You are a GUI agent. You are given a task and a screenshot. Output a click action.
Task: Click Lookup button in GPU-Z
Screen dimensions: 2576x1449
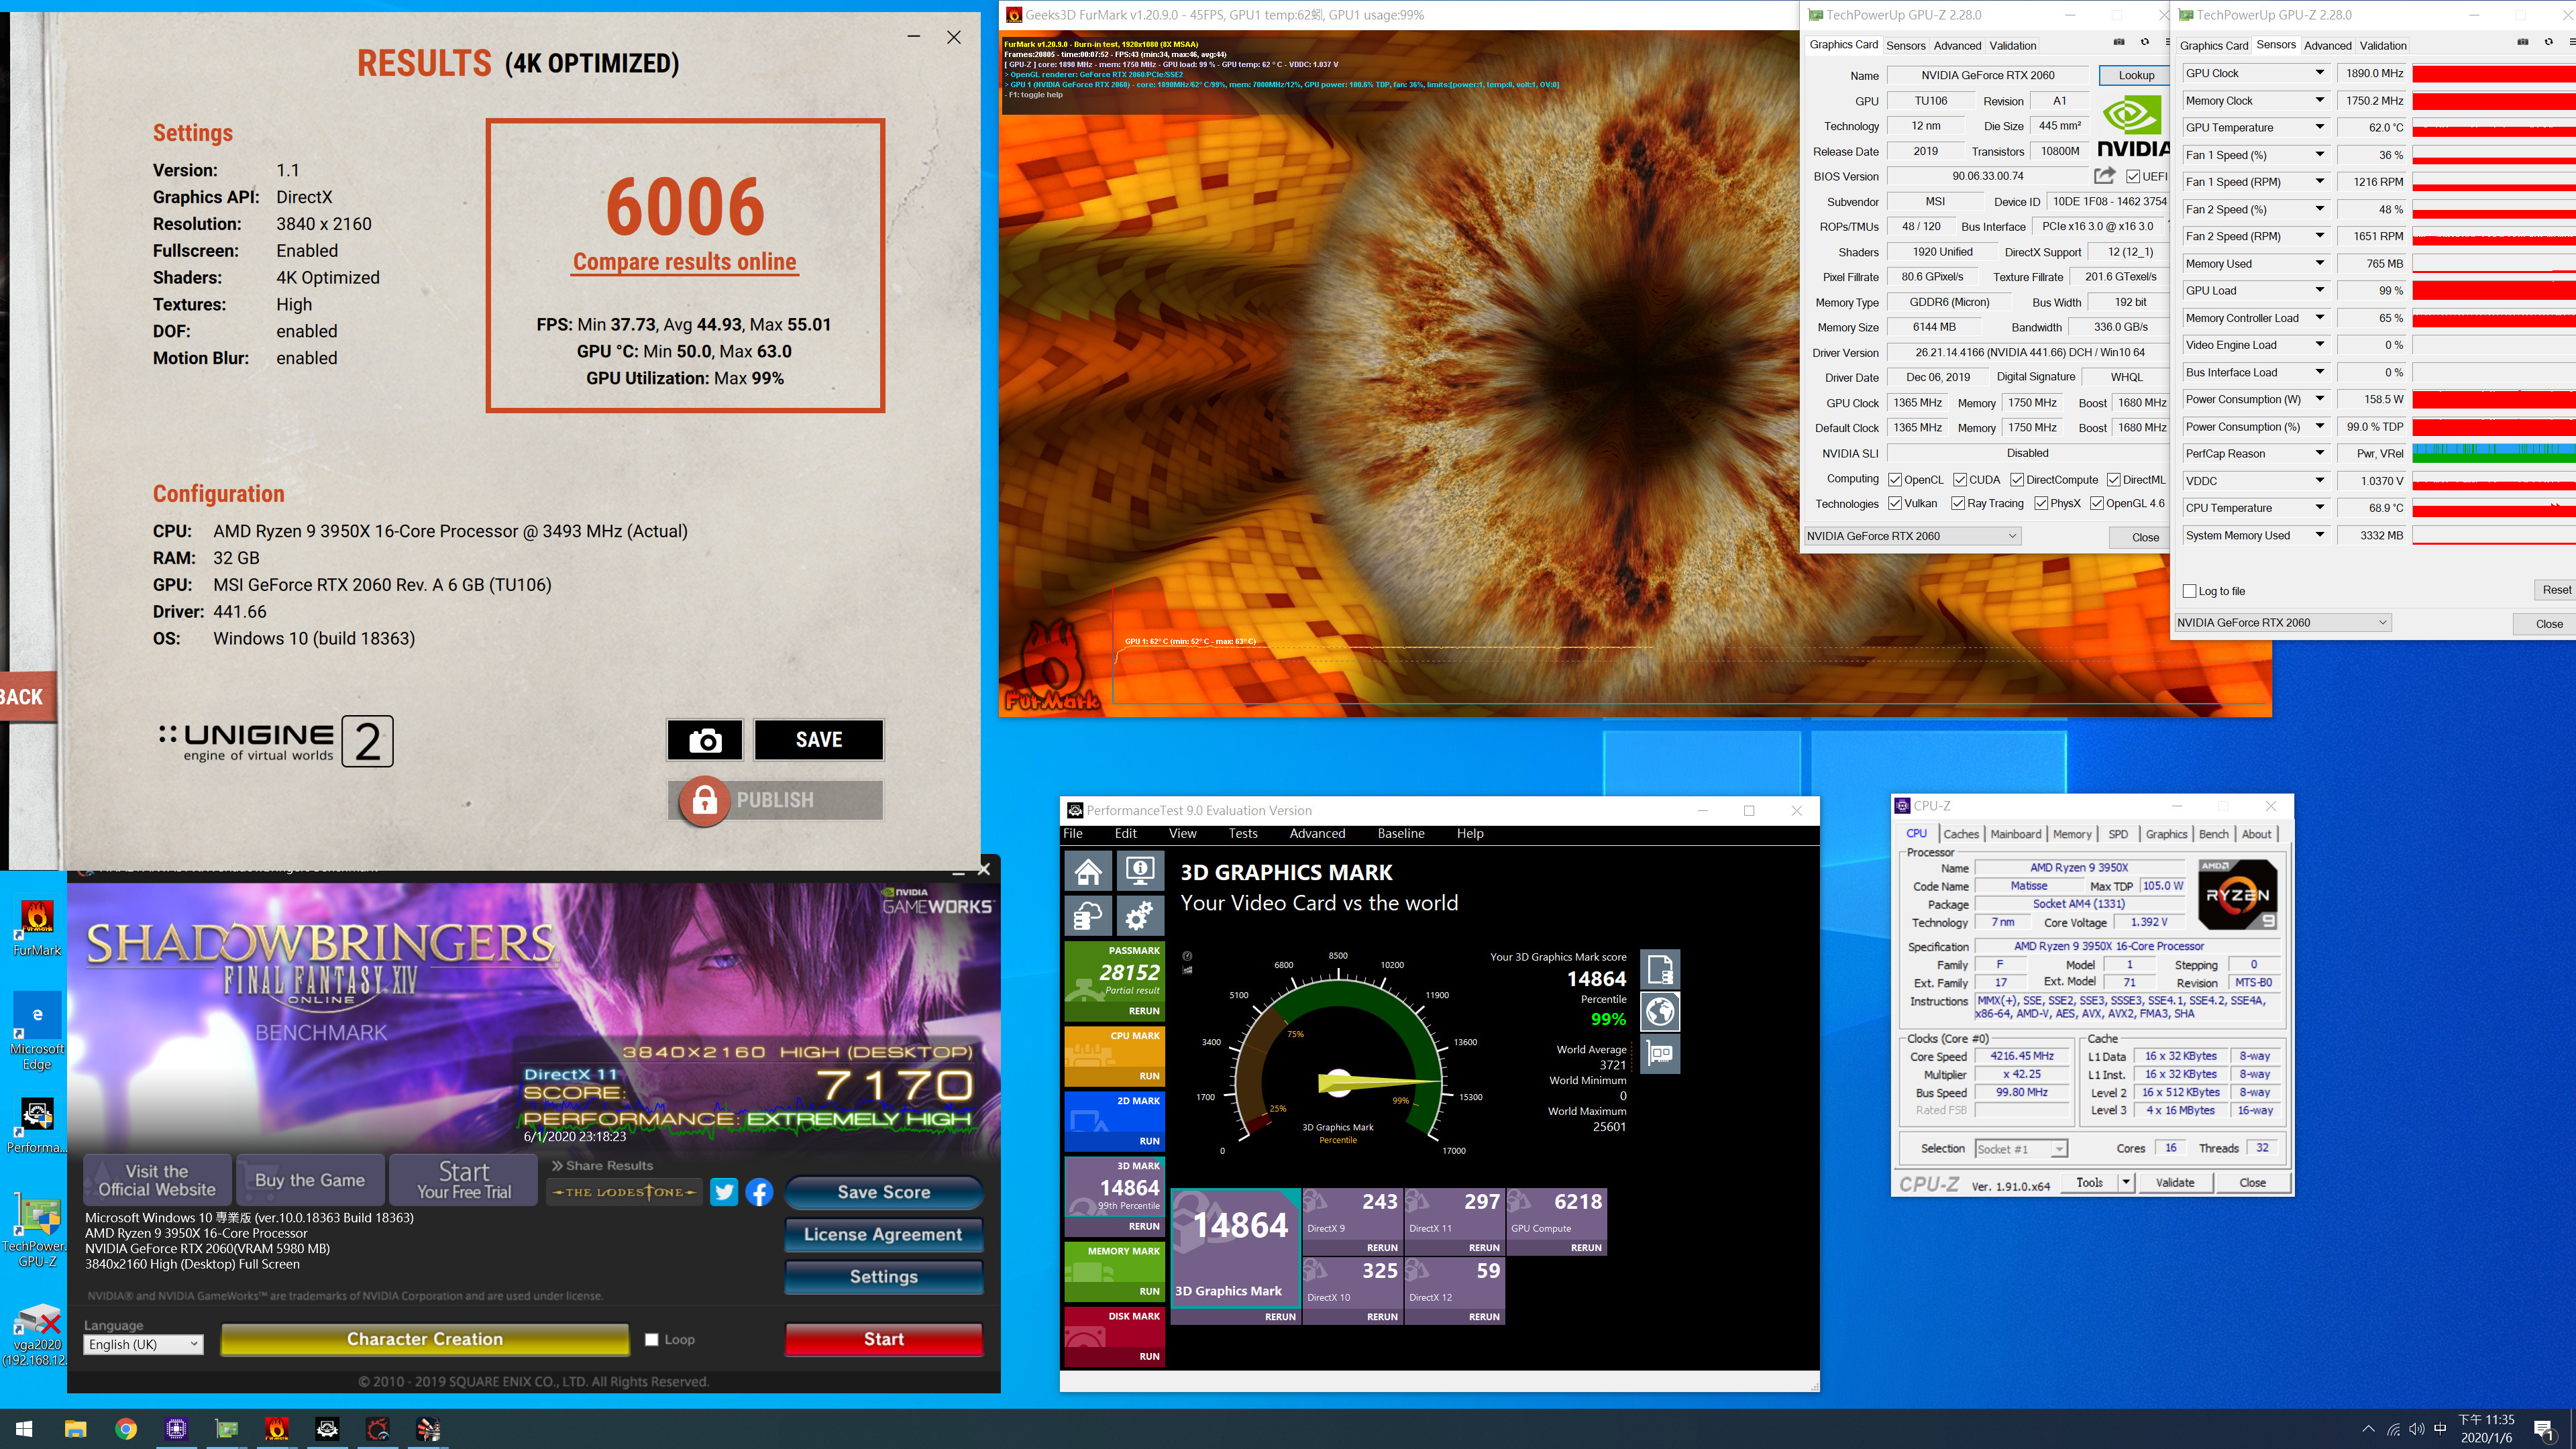coord(2136,75)
